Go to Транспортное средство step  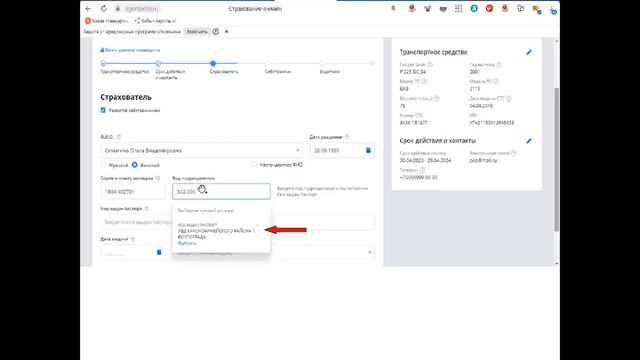(103, 64)
